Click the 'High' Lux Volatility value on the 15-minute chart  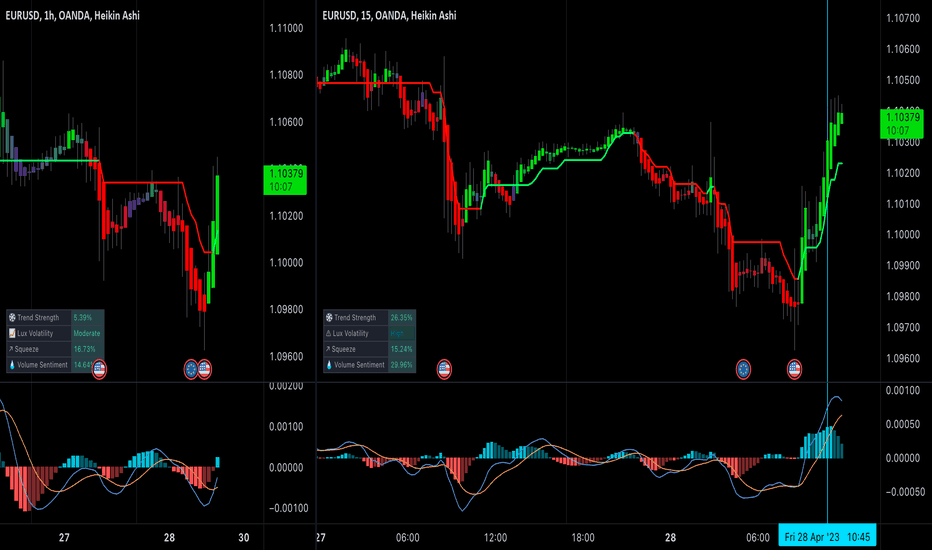[x=397, y=334]
